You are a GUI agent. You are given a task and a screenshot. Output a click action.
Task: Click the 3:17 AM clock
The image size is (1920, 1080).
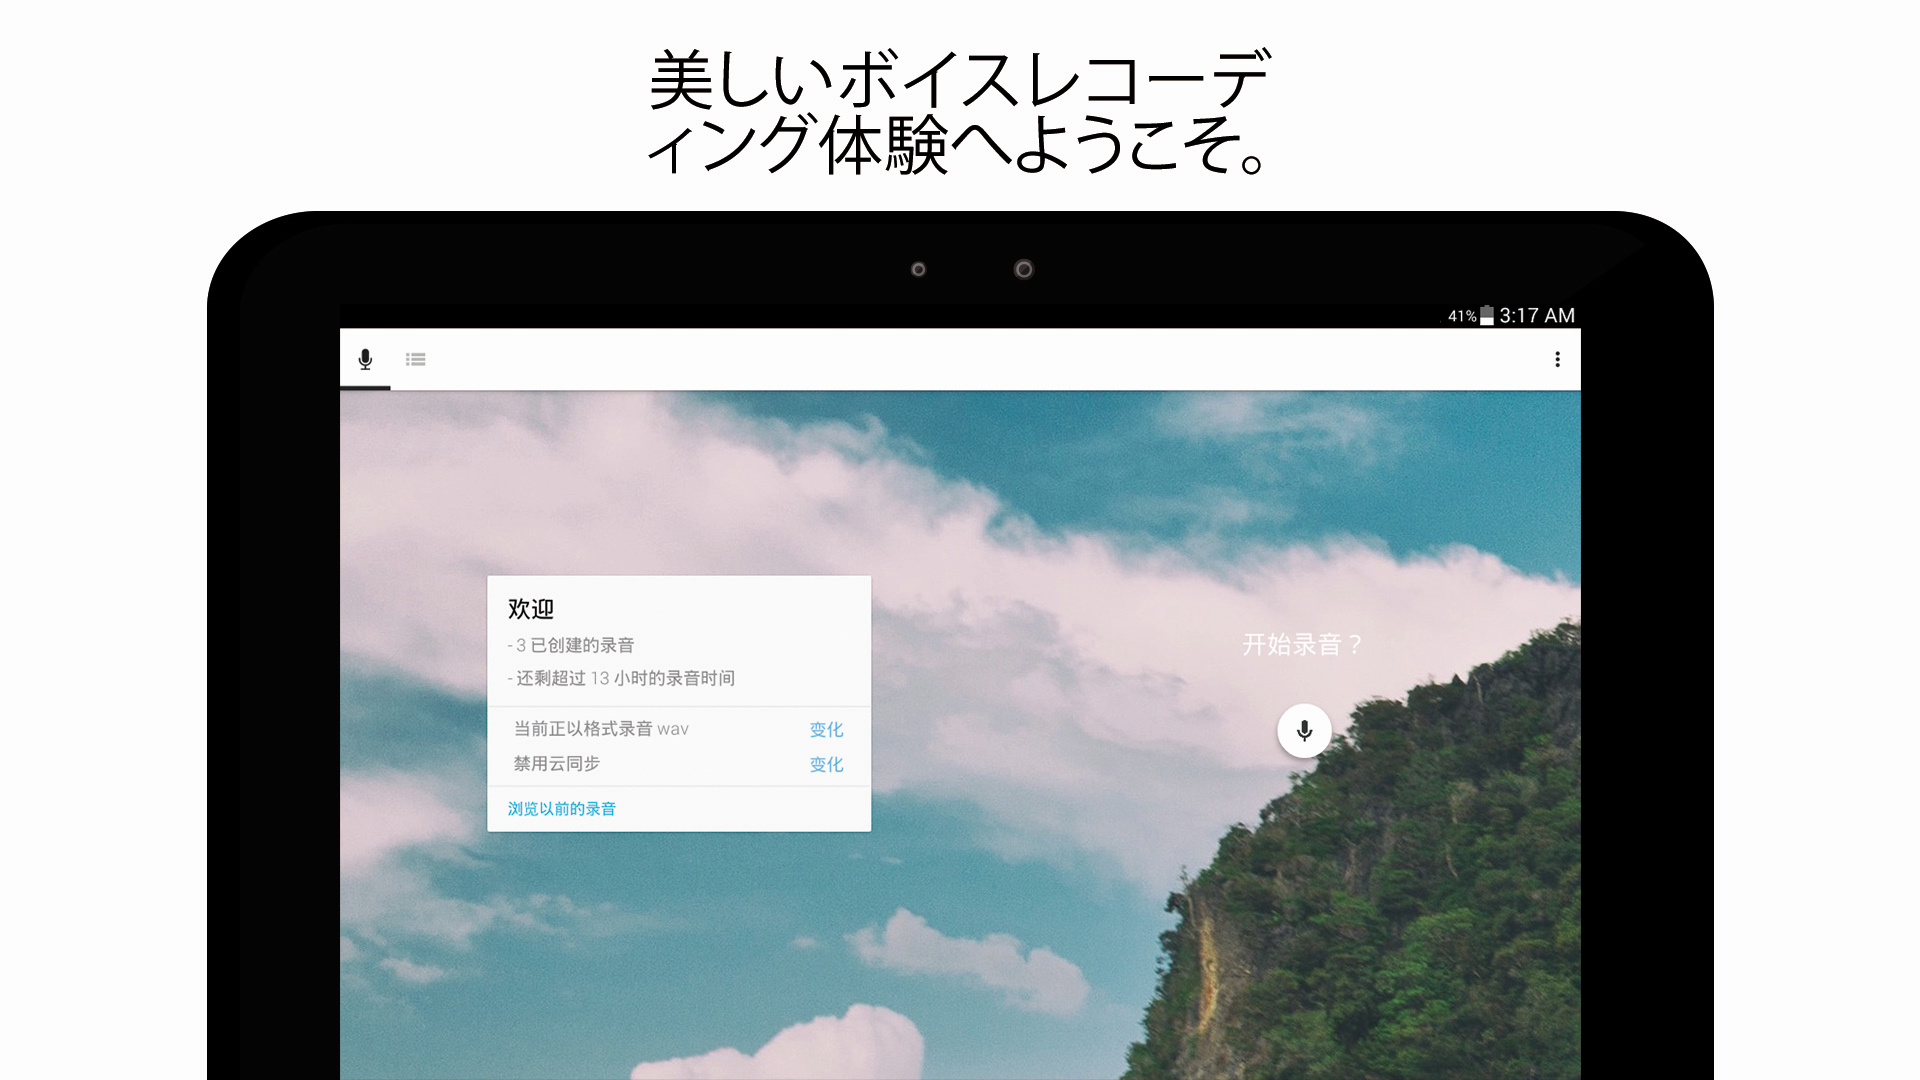1537,315
